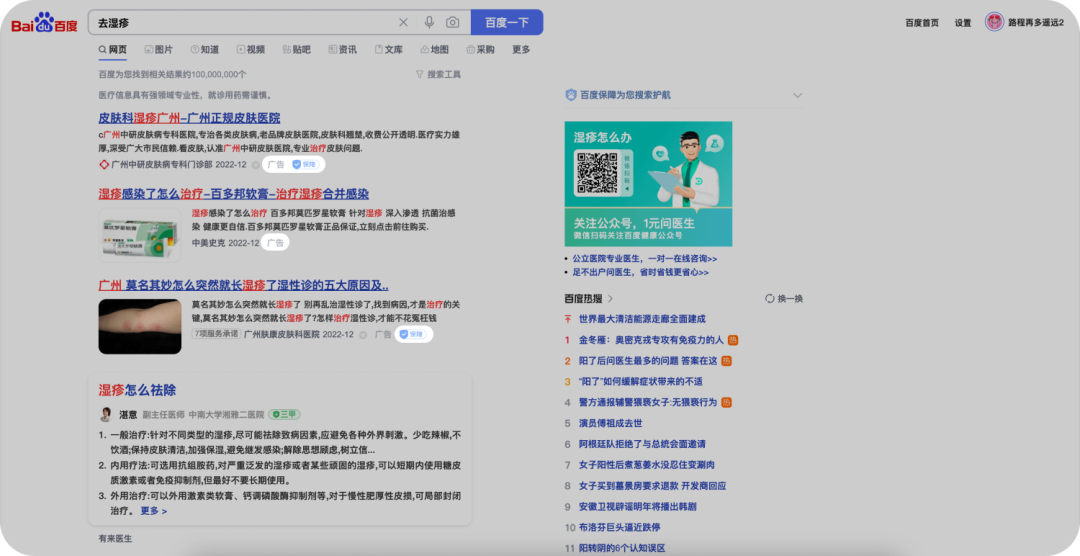1080x556 pixels.
Task: Click the 热 tag beside 阳了后问医生最多的问题
Action: [x=727, y=361]
